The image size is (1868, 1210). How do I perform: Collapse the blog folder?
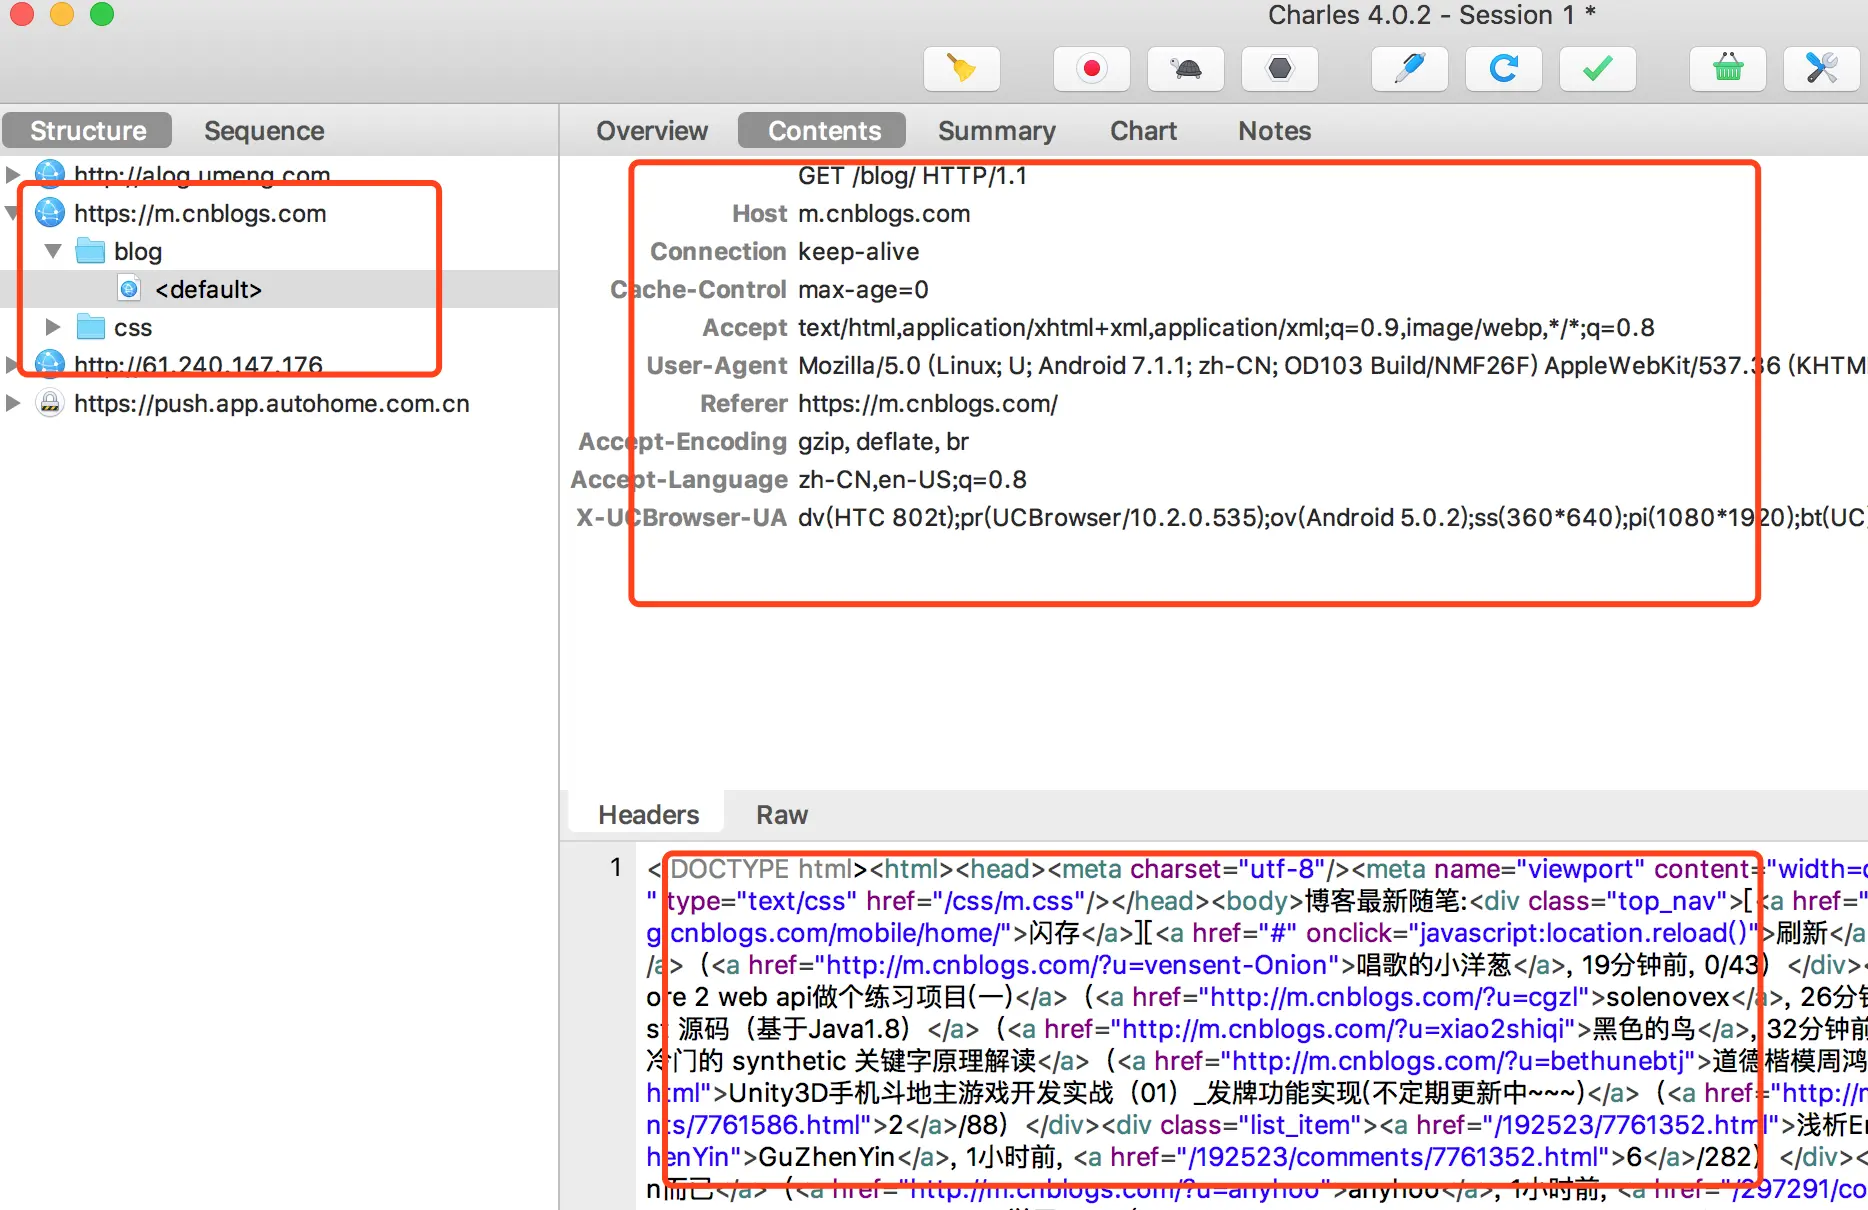54,251
